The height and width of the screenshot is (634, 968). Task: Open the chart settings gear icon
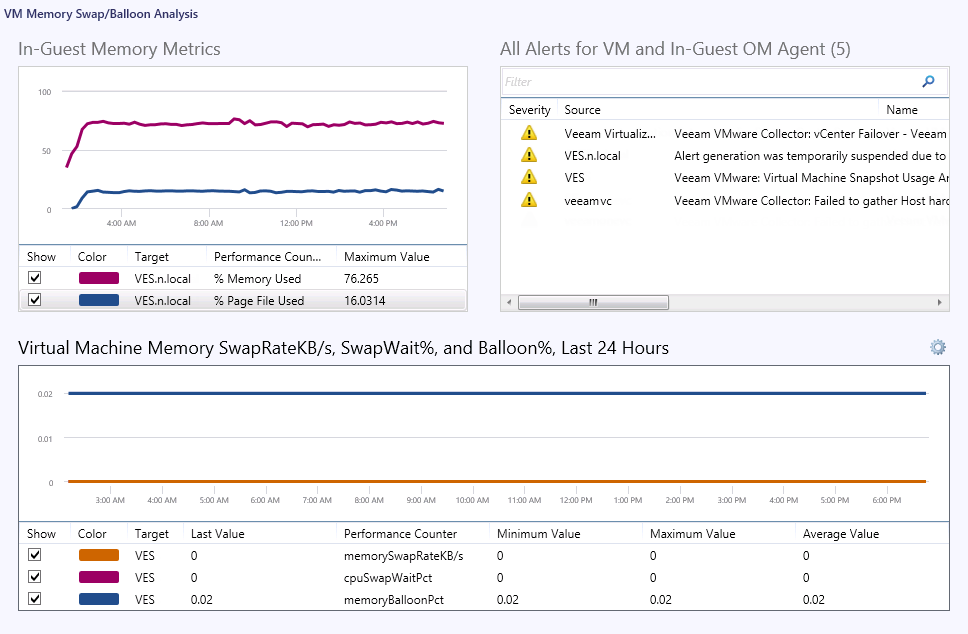937,347
